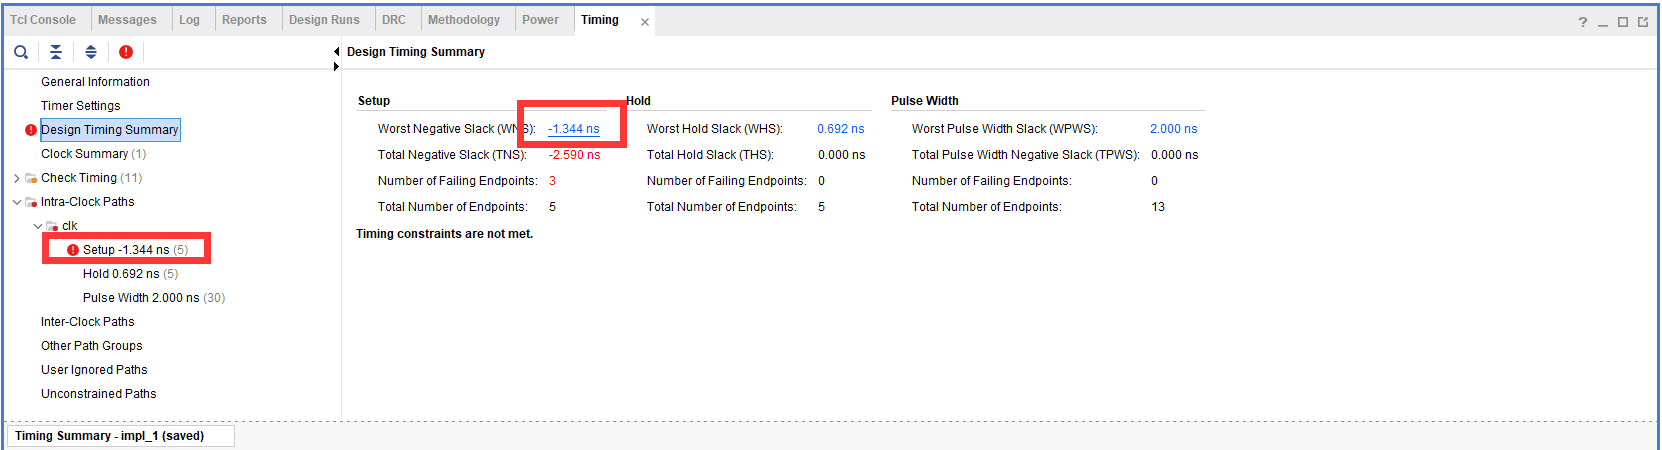
Task: Click the Design Timing Summary header
Action: pyautogui.click(x=416, y=52)
